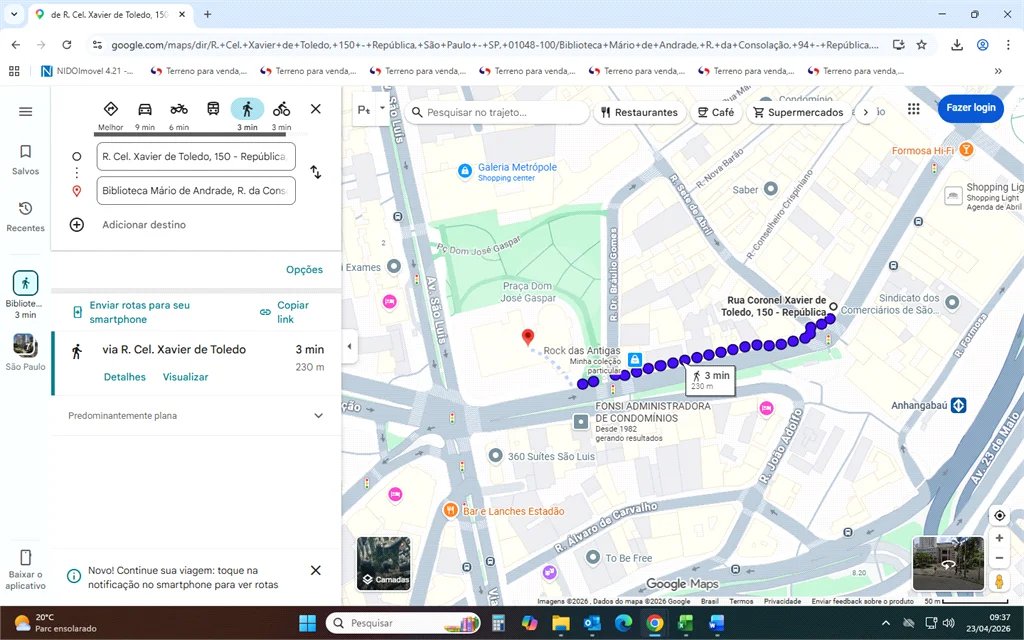The image size is (1024, 640).
Task: Choose motorcycle mode (6 min)
Action: (x=179, y=109)
